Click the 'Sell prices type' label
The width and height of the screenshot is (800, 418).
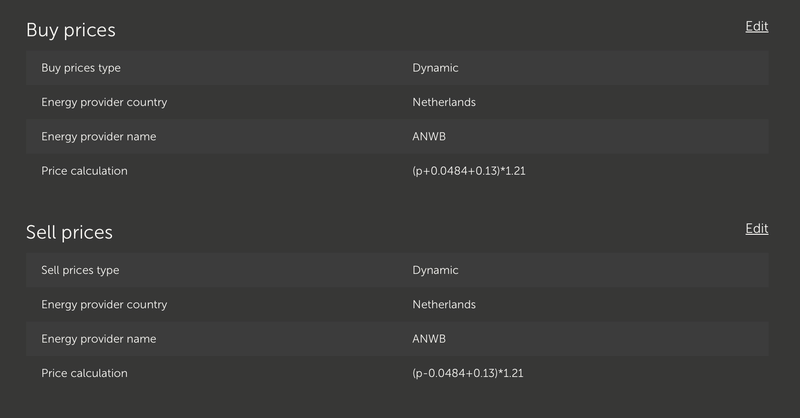point(80,270)
